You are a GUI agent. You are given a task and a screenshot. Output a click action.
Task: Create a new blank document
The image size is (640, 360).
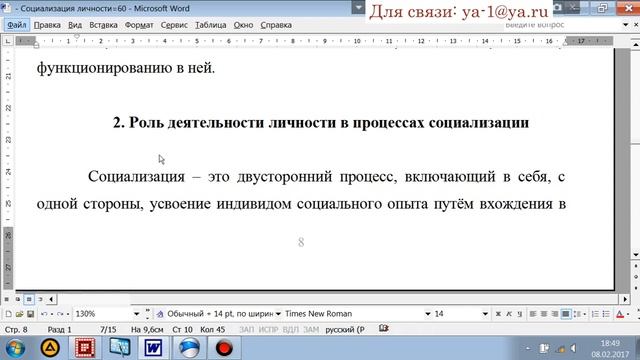coord(8,314)
